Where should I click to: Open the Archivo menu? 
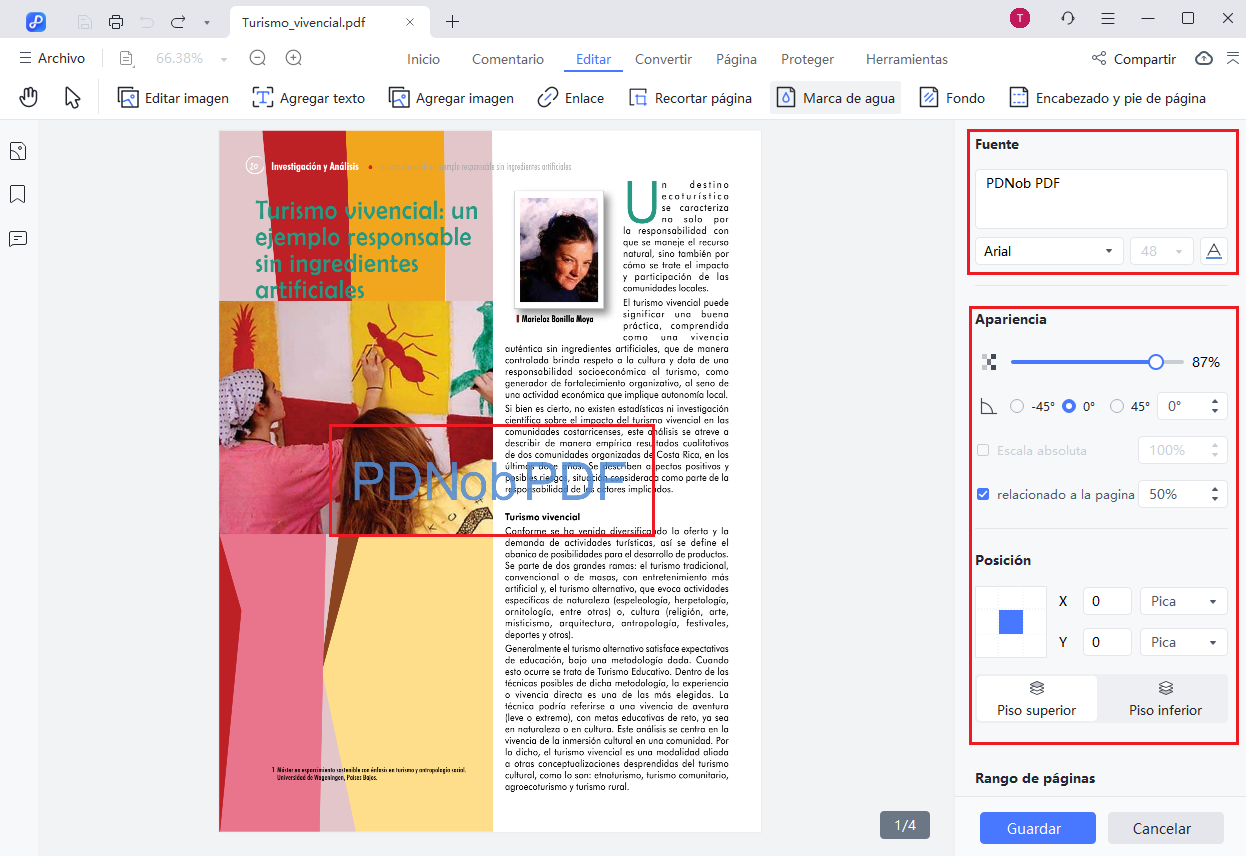coord(52,58)
